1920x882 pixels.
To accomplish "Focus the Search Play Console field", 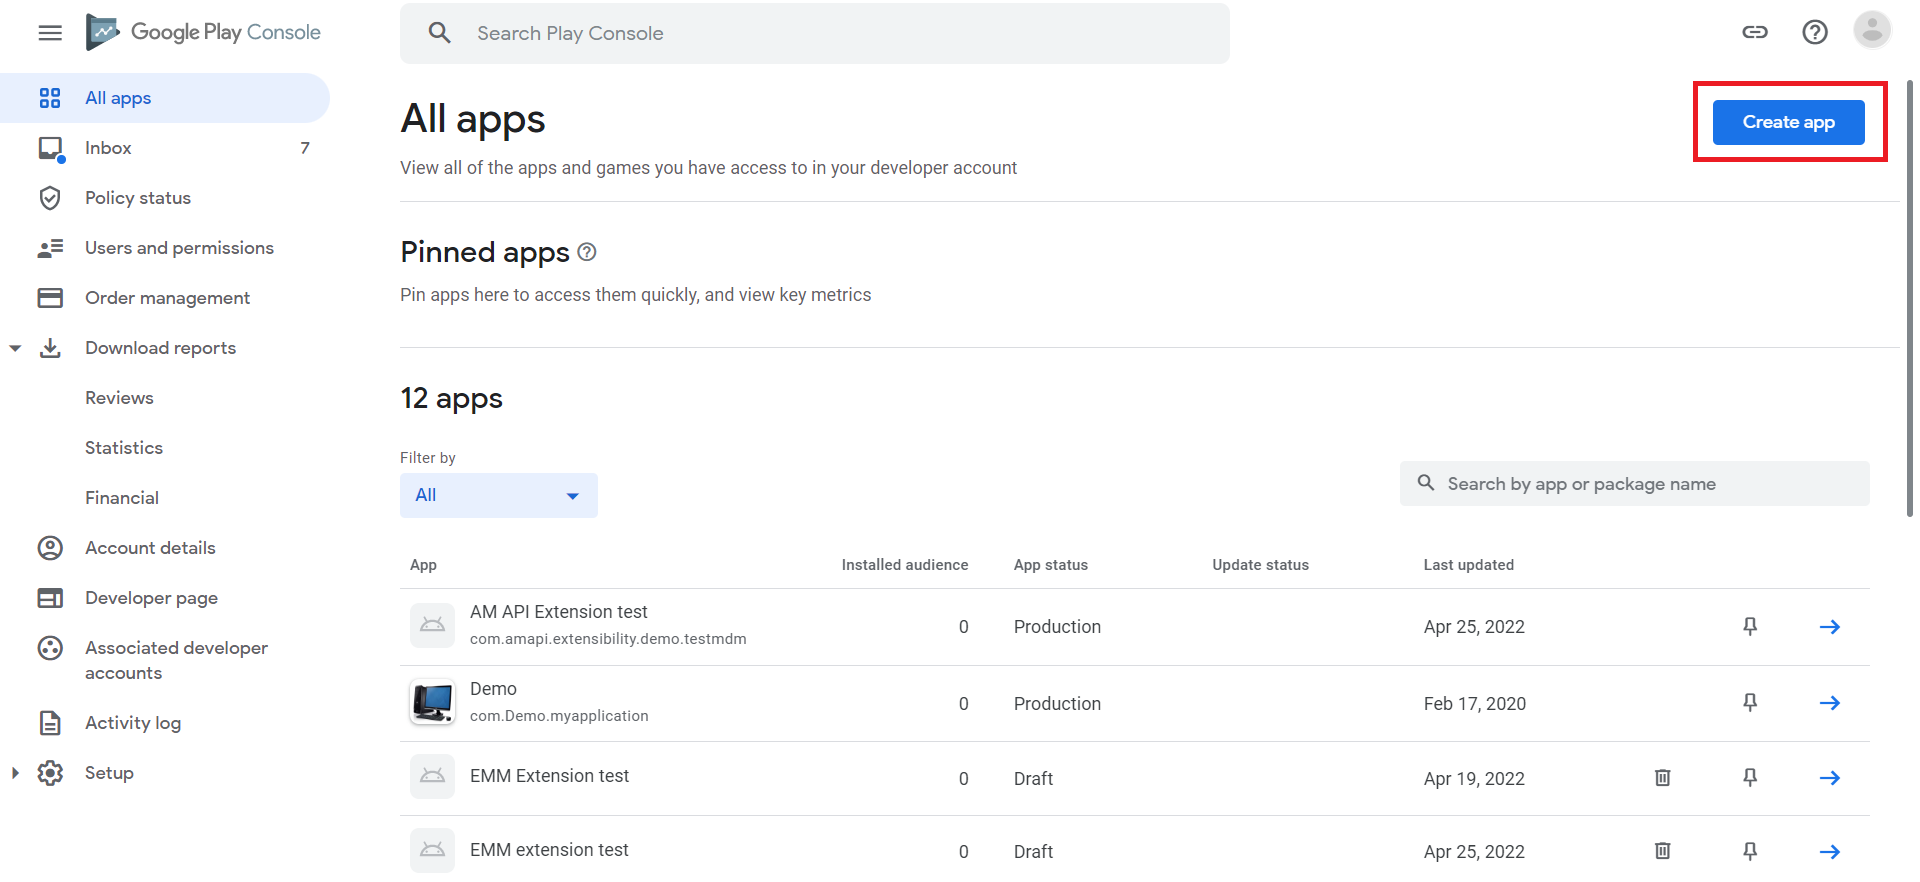I will (x=815, y=33).
